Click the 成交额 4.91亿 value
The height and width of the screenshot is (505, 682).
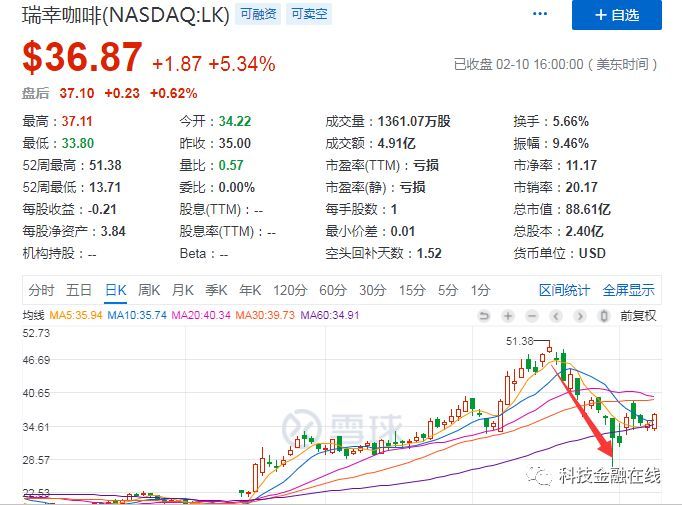[x=397, y=143]
